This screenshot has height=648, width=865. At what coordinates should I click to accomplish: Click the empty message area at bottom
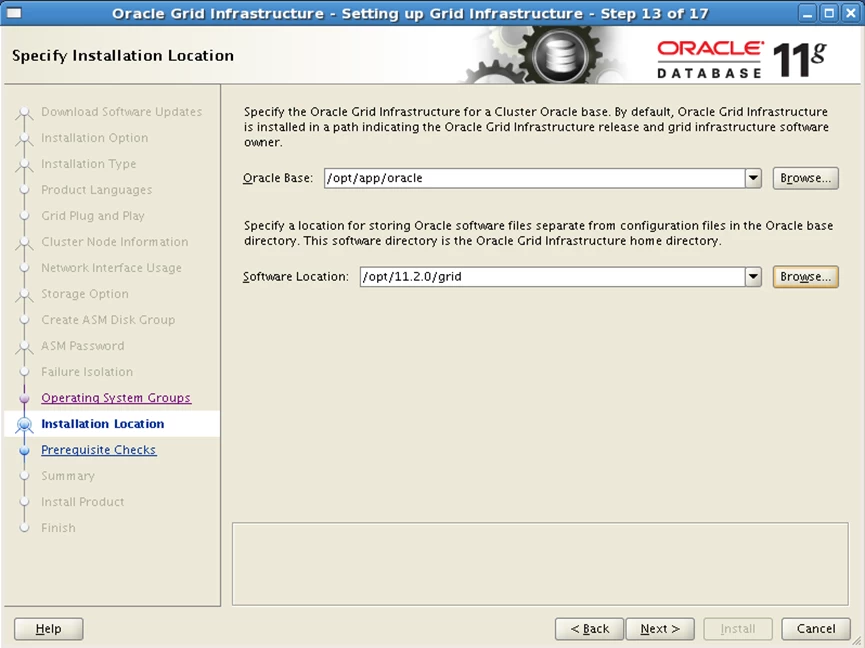540,564
